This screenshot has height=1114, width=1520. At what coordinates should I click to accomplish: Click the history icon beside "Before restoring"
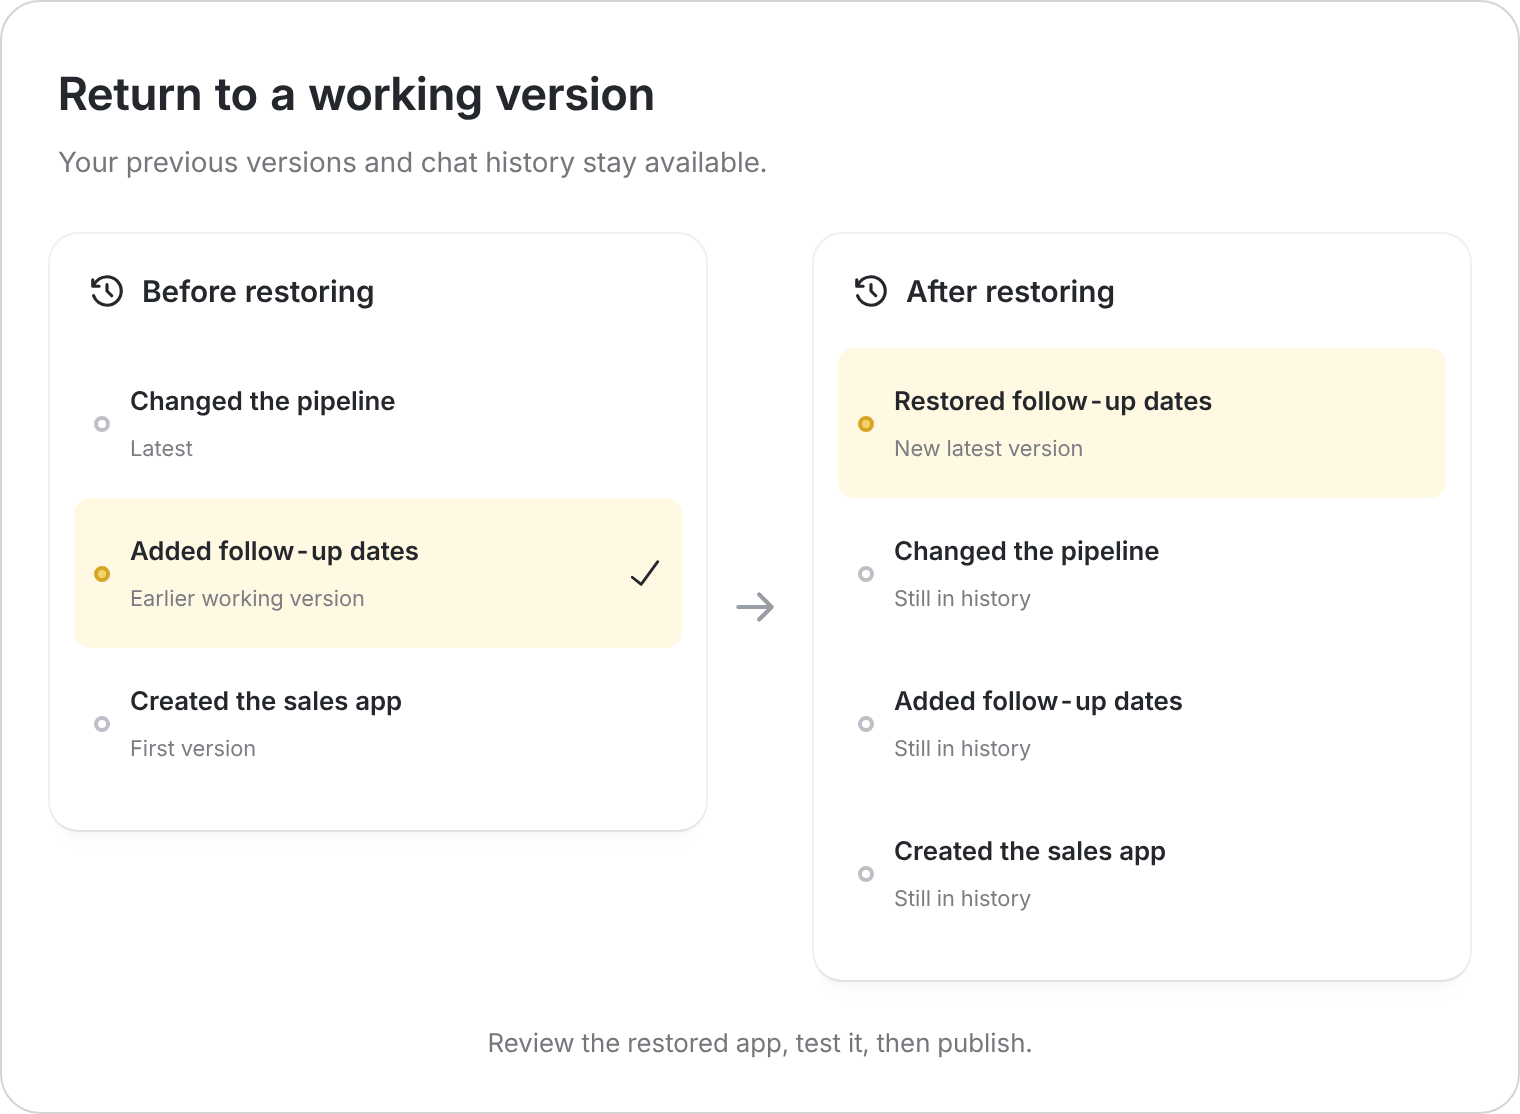click(107, 291)
